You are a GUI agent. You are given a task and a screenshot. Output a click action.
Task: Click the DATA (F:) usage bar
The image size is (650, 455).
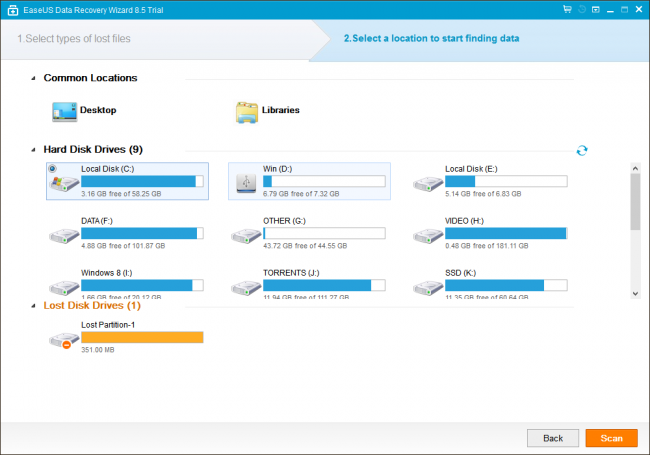coord(142,233)
